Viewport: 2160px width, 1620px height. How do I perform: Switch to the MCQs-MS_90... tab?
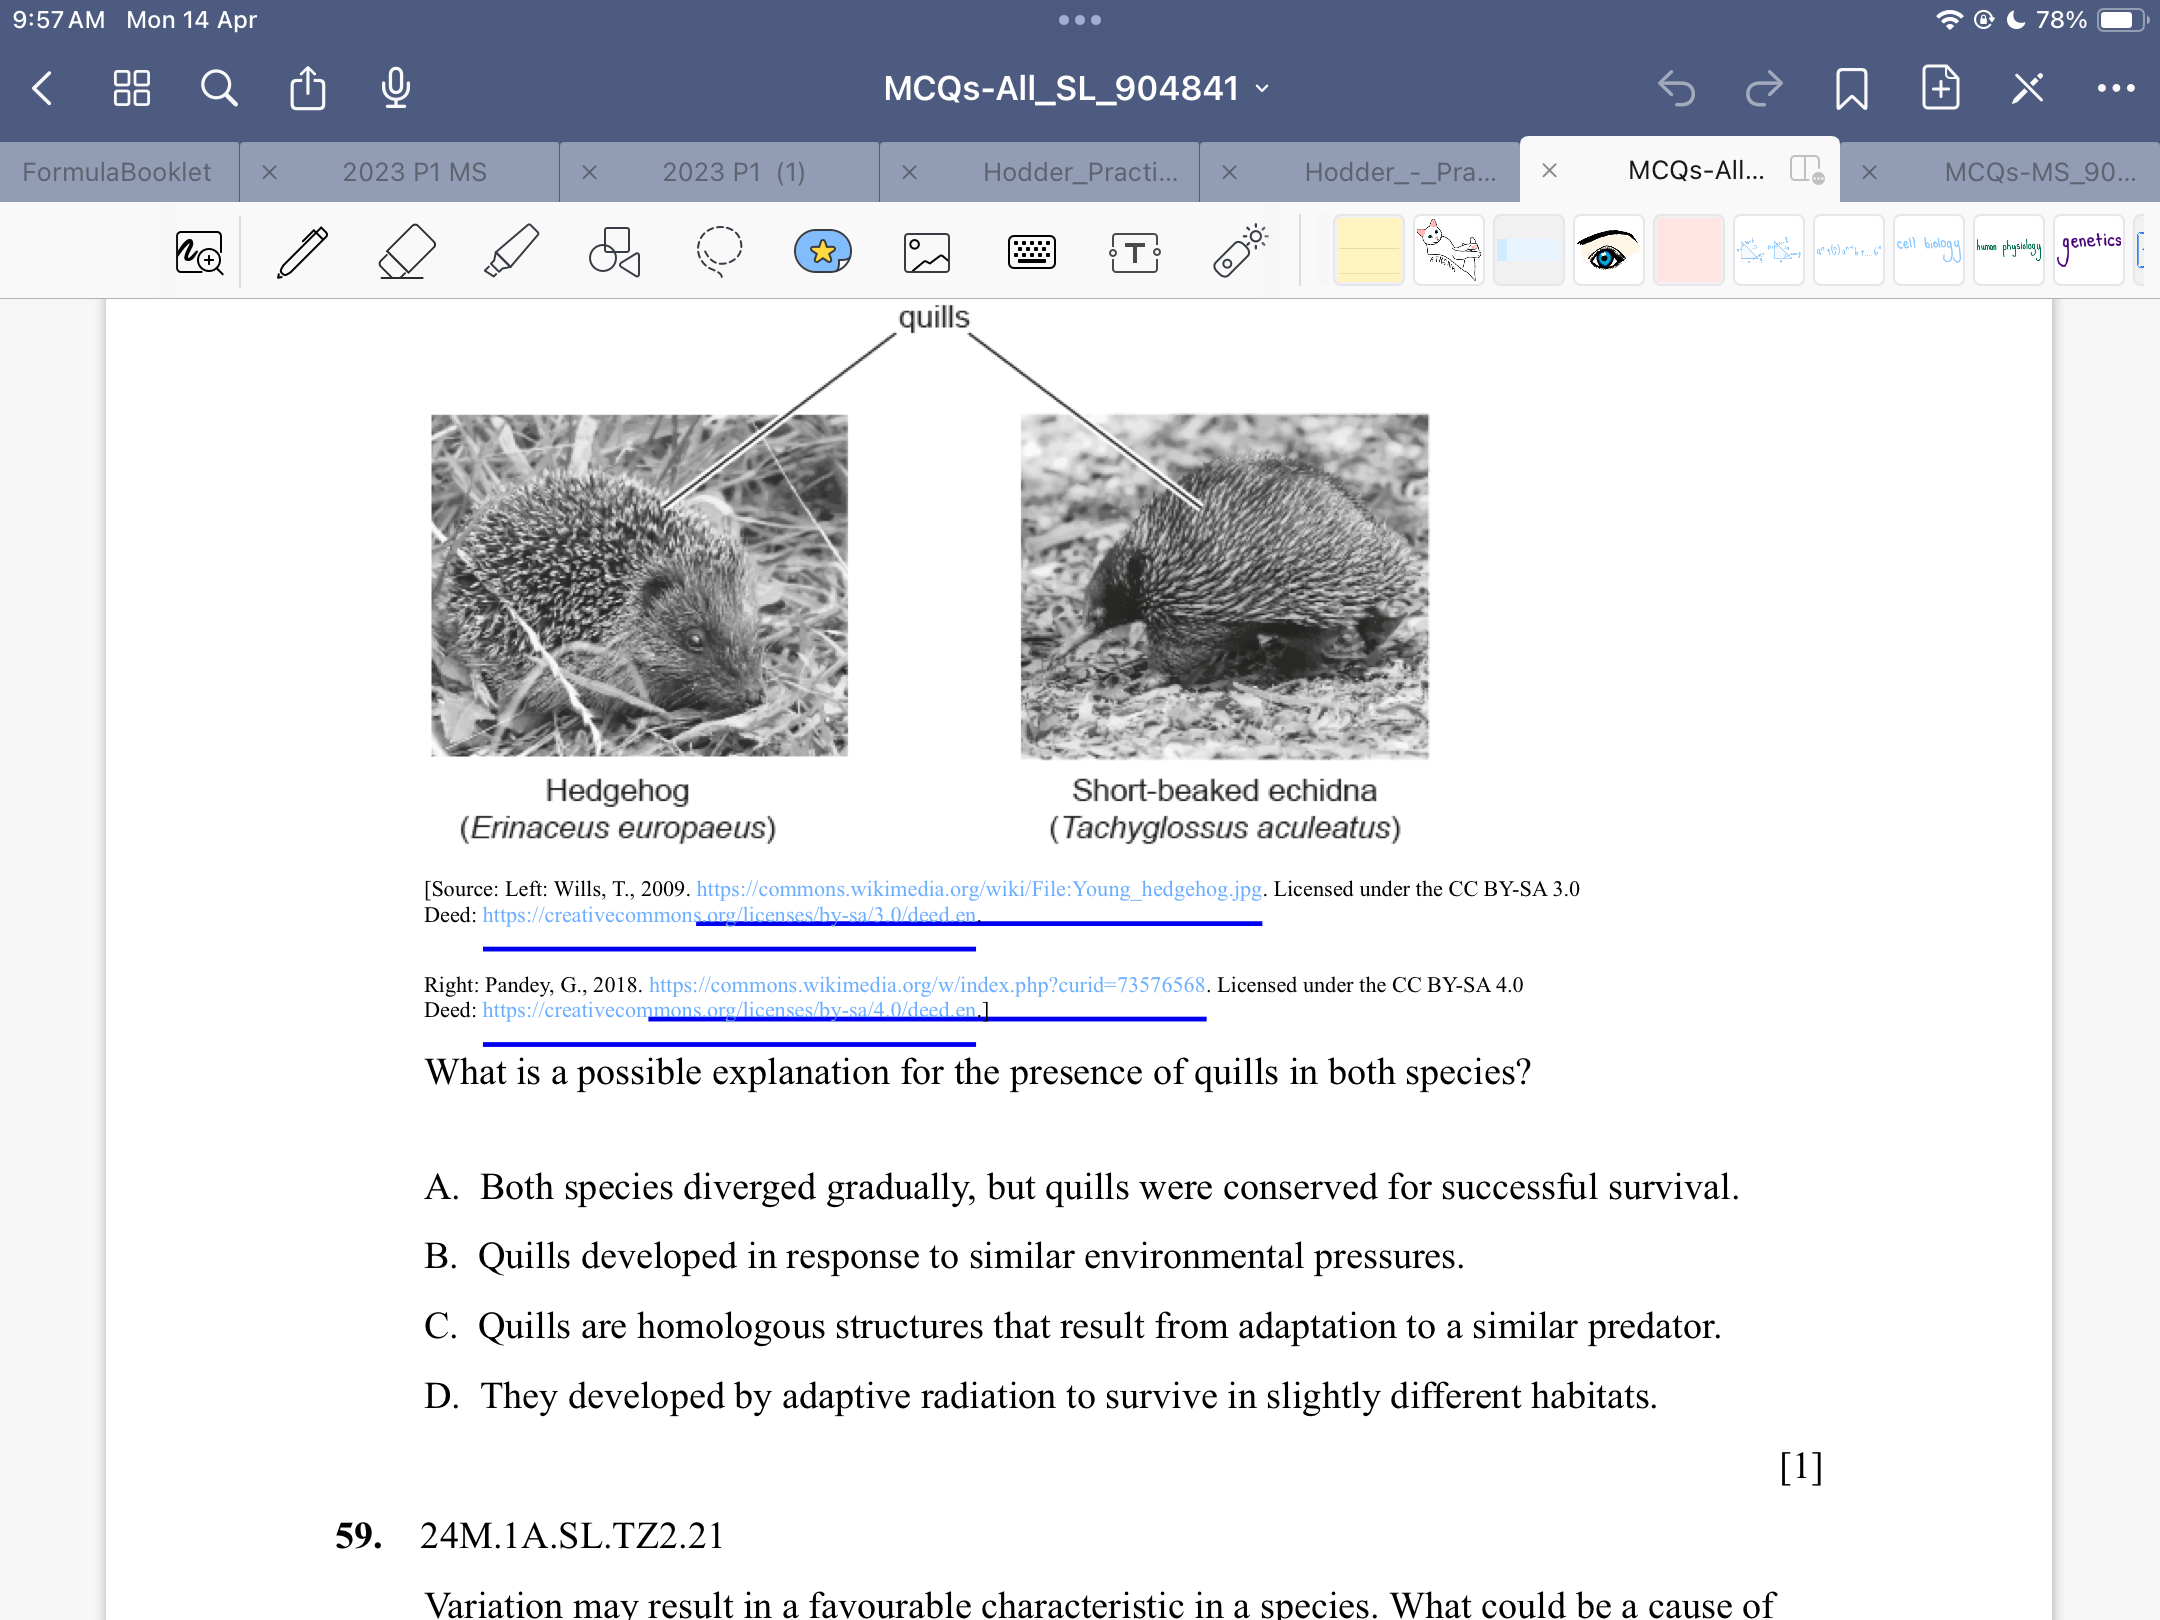click(x=2040, y=172)
